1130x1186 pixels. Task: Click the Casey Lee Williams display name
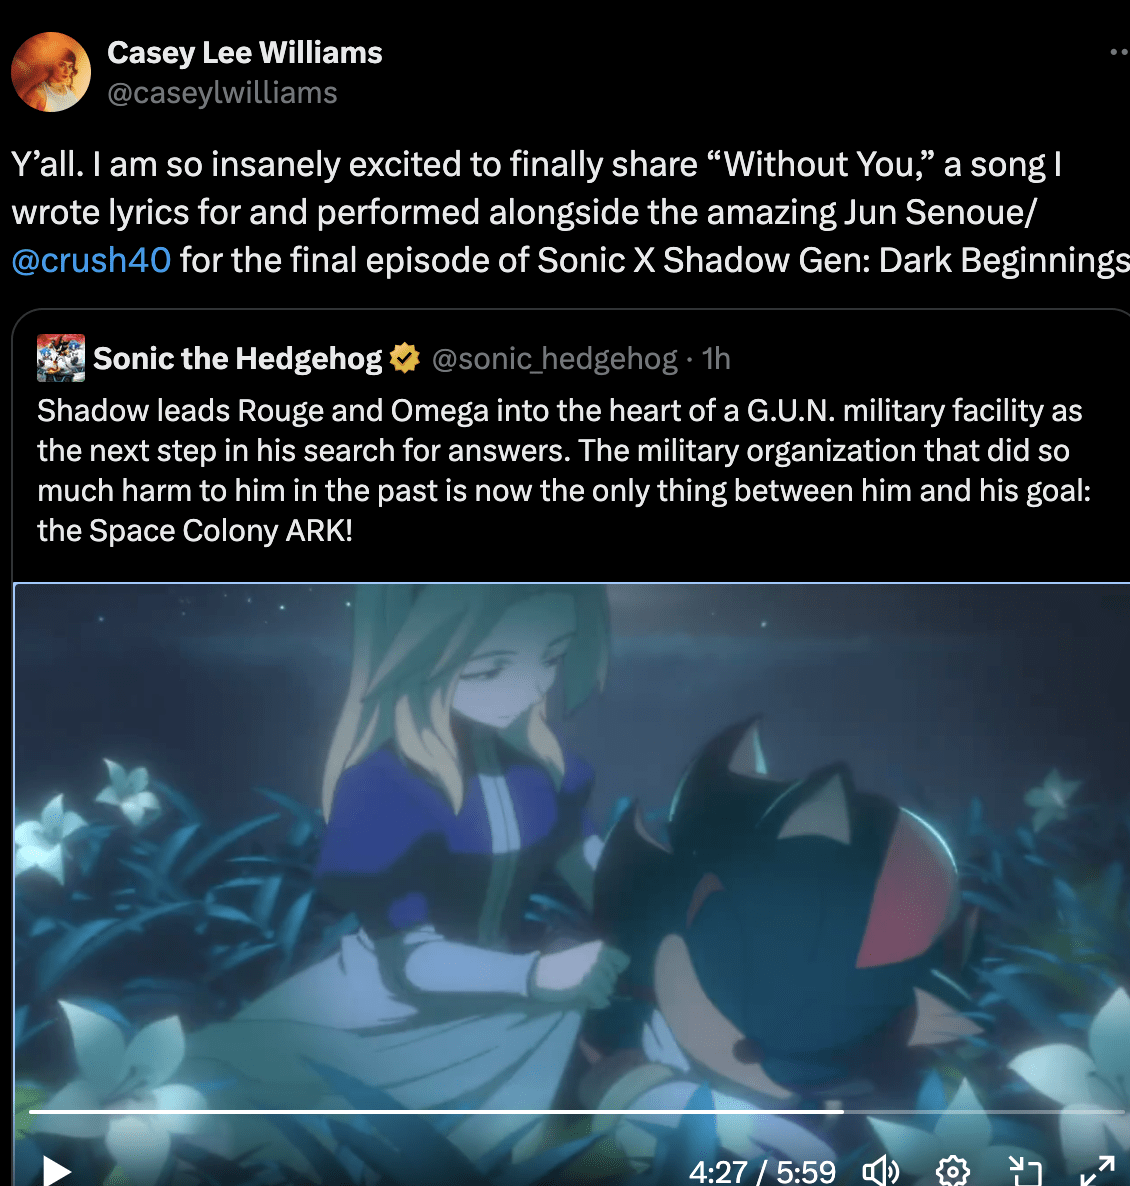[x=245, y=53]
